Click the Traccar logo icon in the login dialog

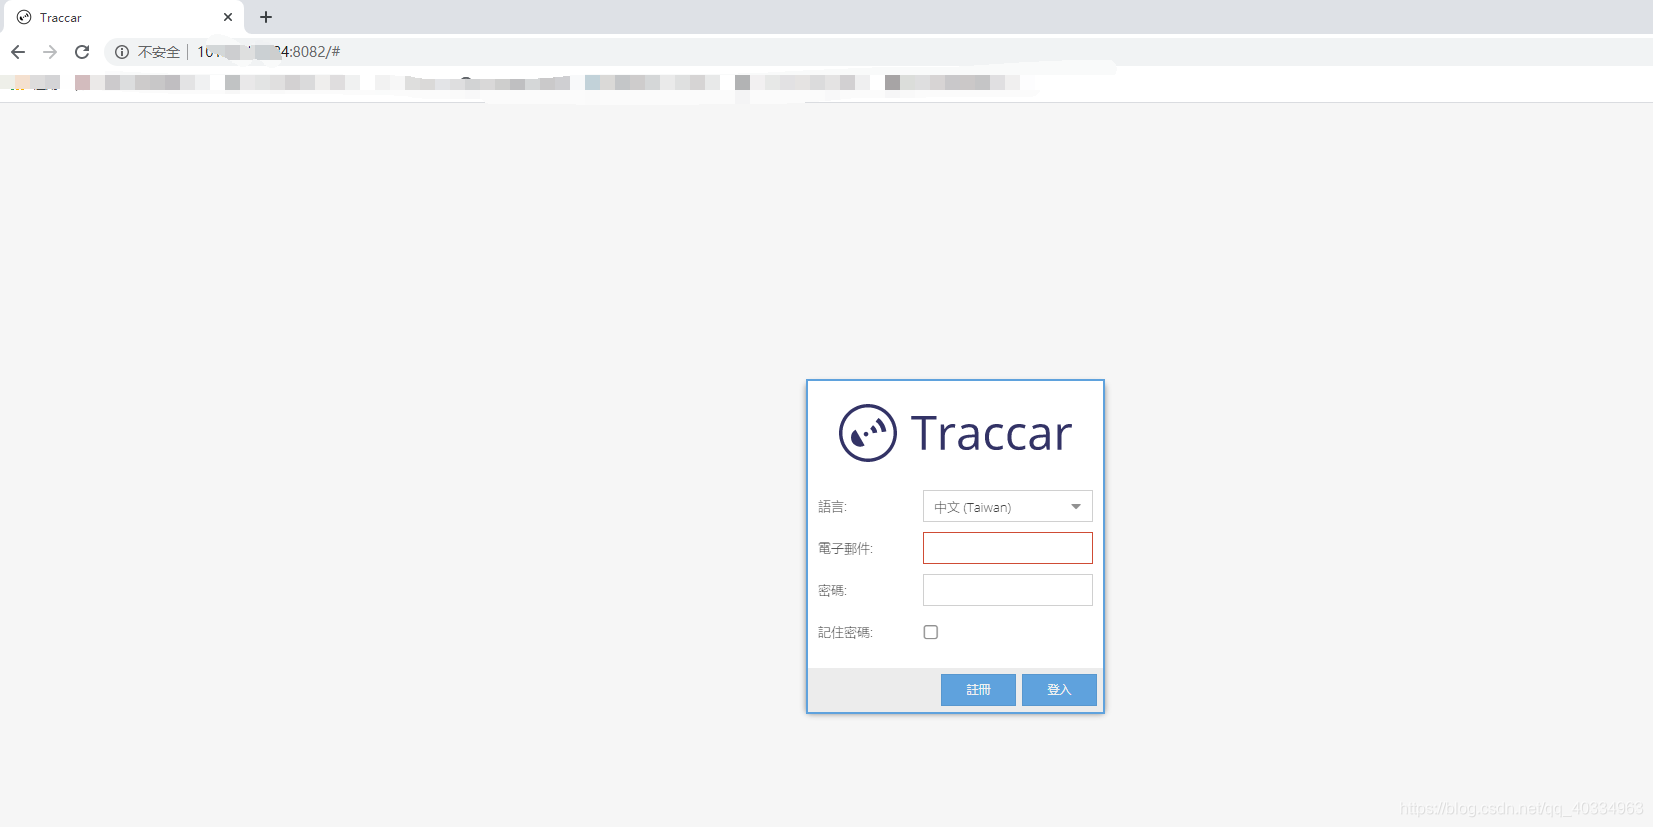tap(867, 433)
